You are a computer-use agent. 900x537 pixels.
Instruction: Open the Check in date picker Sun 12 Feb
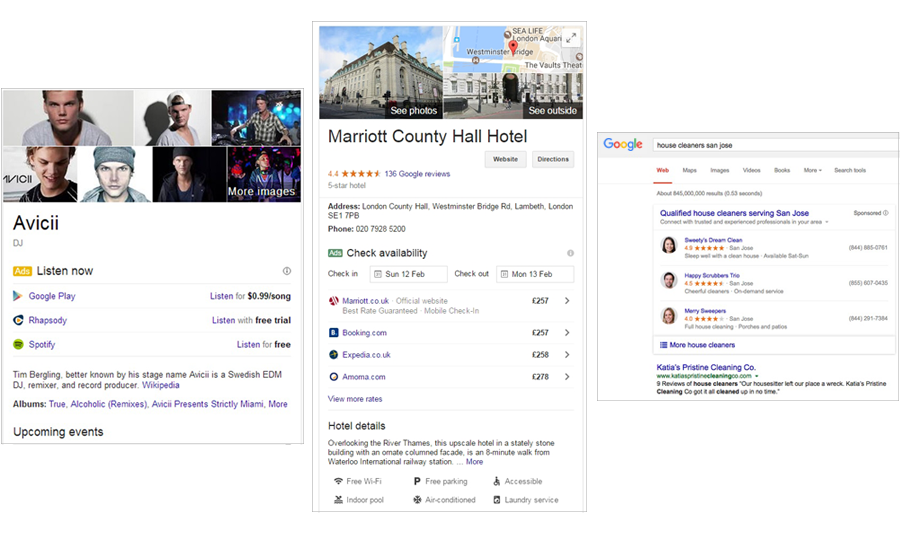[409, 274]
